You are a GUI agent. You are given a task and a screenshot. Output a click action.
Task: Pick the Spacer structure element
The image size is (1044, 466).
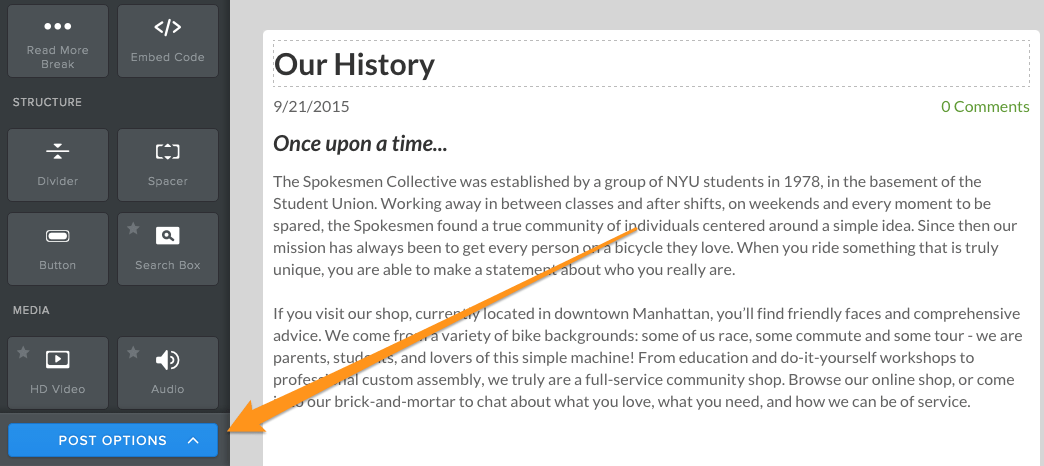click(168, 164)
